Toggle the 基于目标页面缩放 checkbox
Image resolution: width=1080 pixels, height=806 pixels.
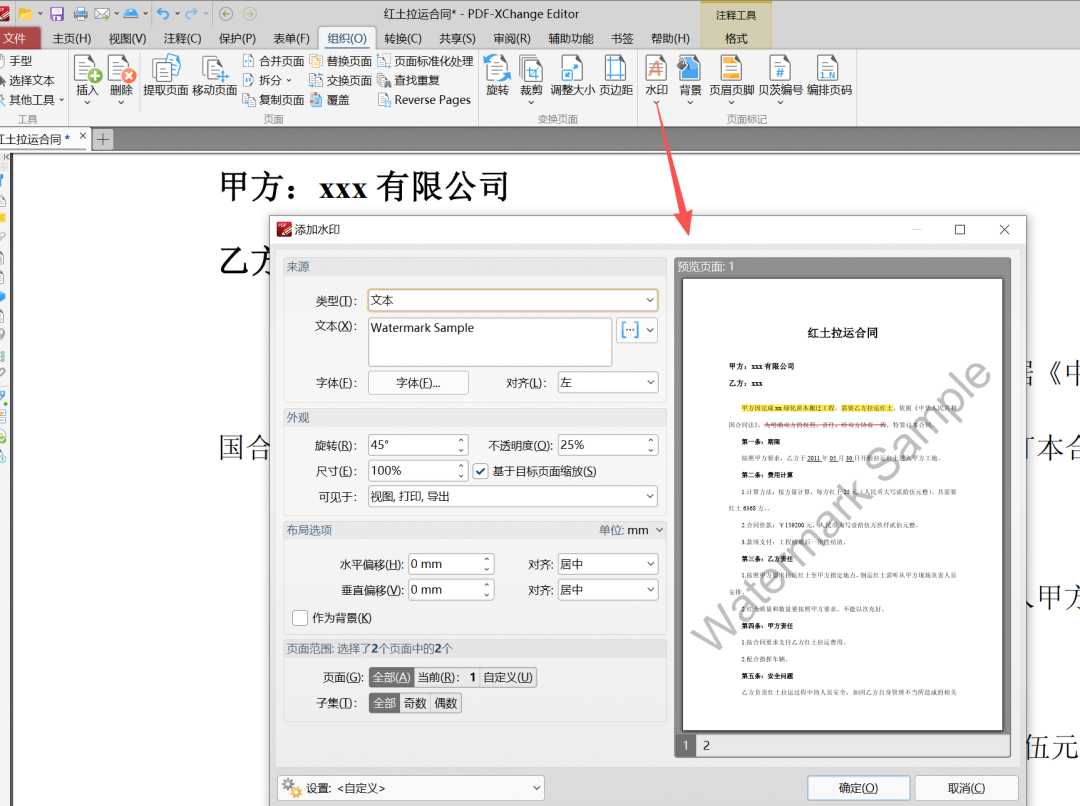click(x=481, y=471)
